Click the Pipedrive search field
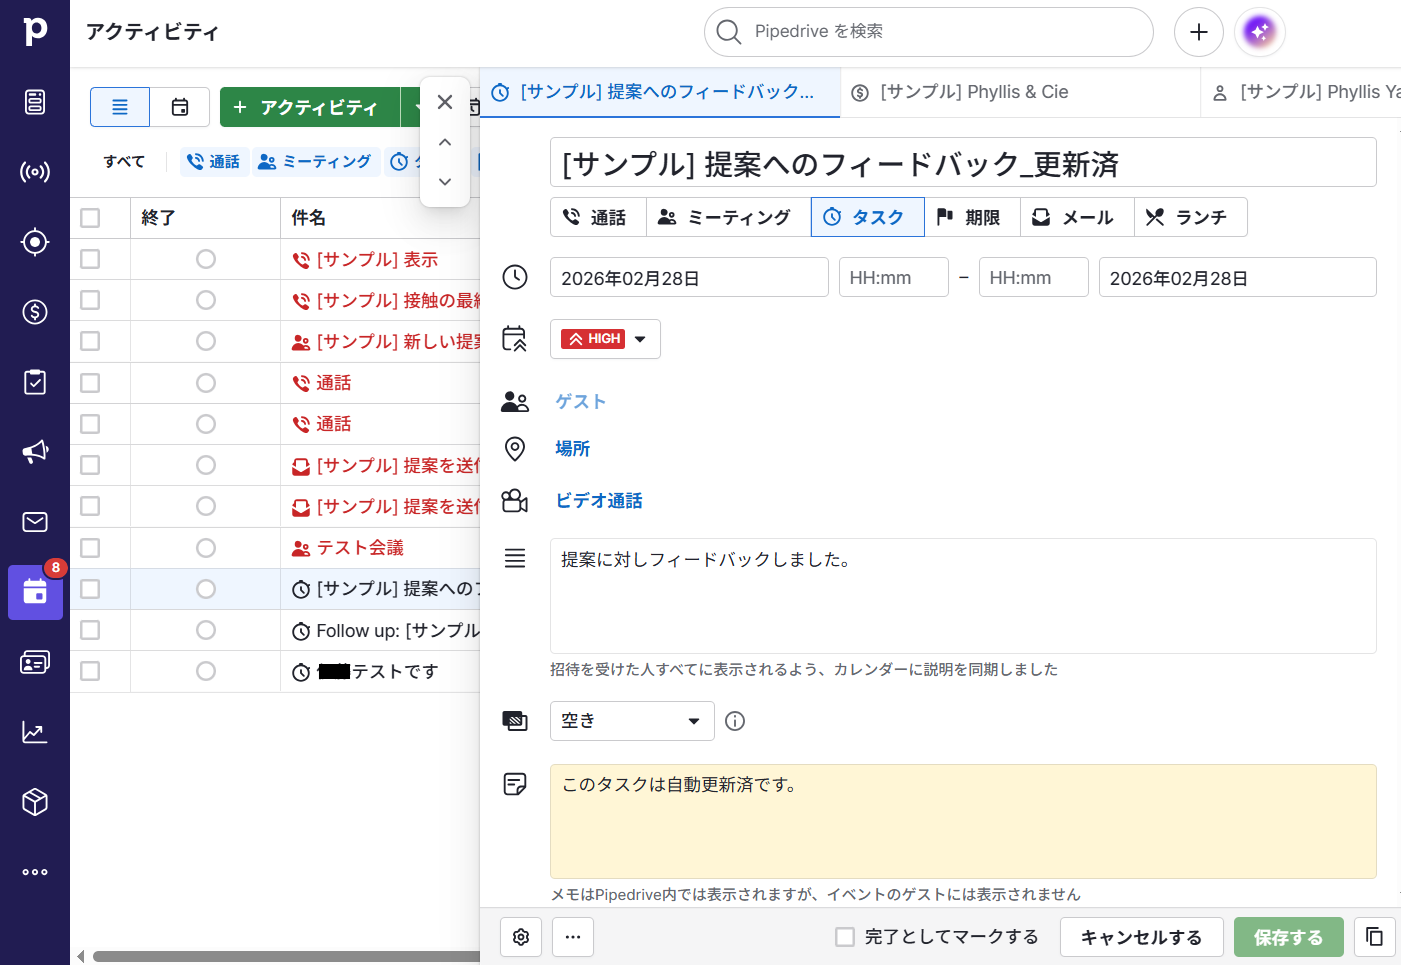The image size is (1401, 965). (x=928, y=32)
